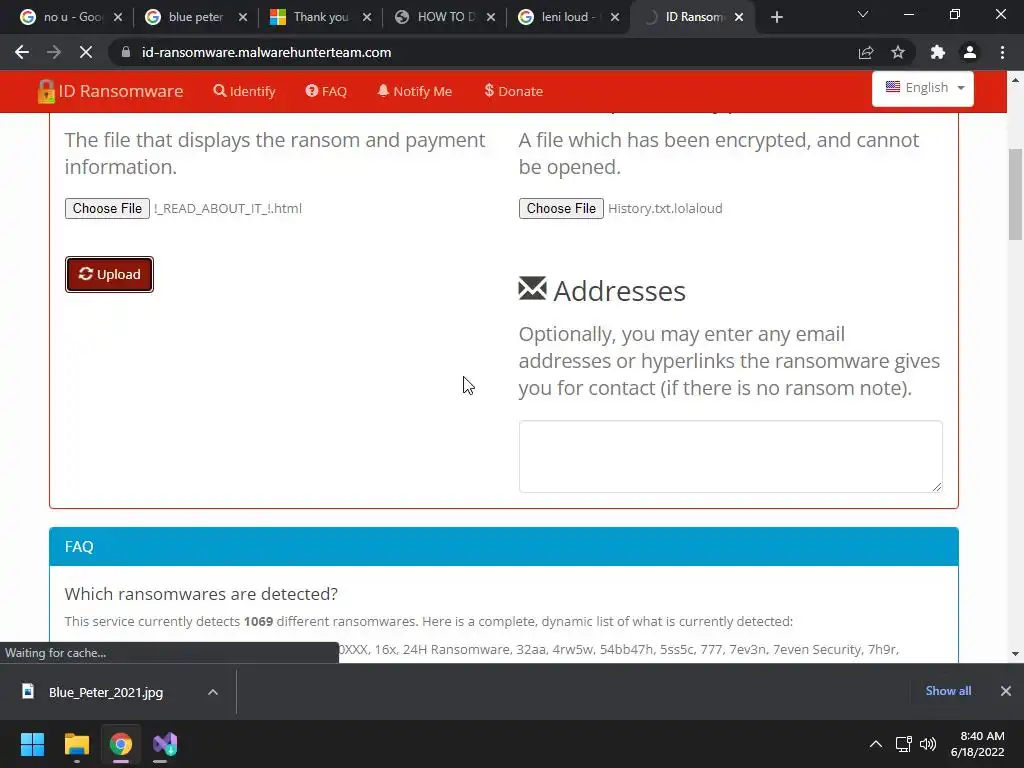Expand the Blue_Peter_2021.jpg download options chevron

(x=213, y=692)
